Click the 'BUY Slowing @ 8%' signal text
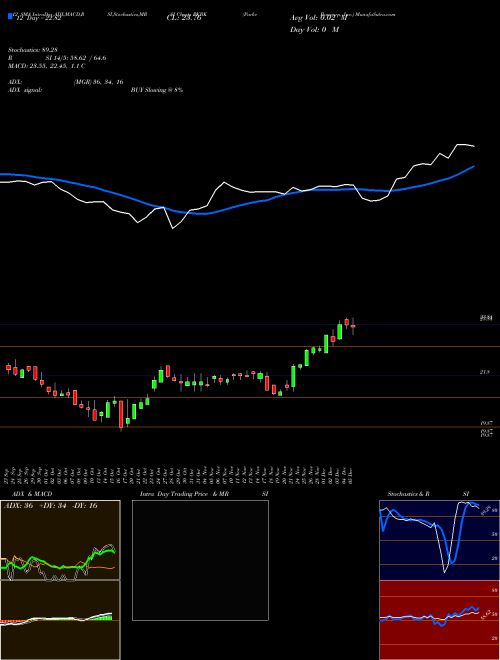Viewport: 500px width, 660px height. [x=157, y=90]
